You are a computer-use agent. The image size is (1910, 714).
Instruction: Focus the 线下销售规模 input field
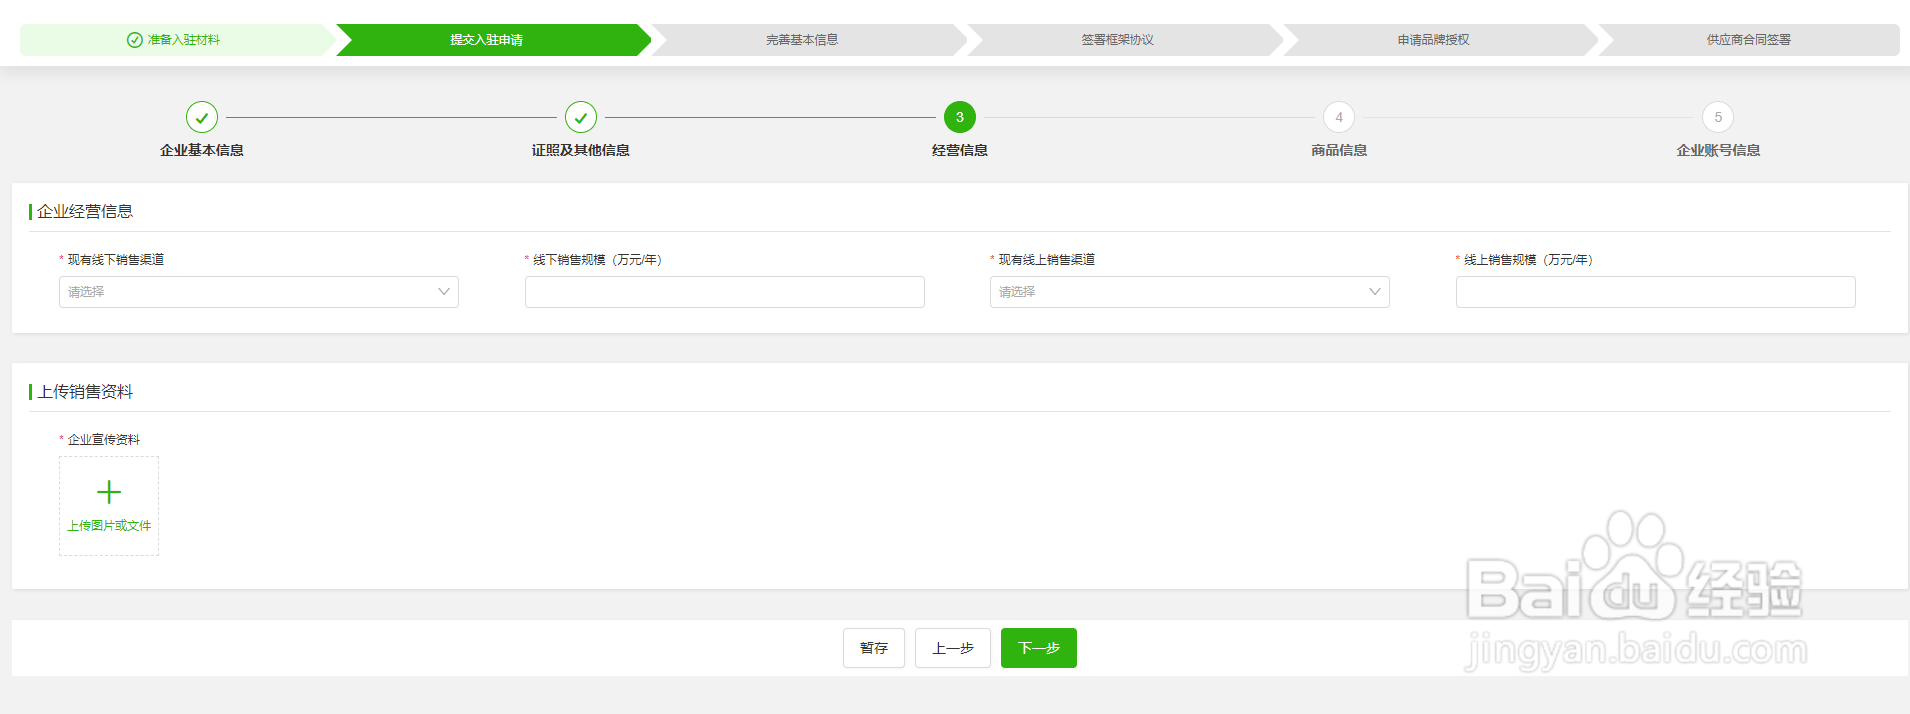point(725,292)
